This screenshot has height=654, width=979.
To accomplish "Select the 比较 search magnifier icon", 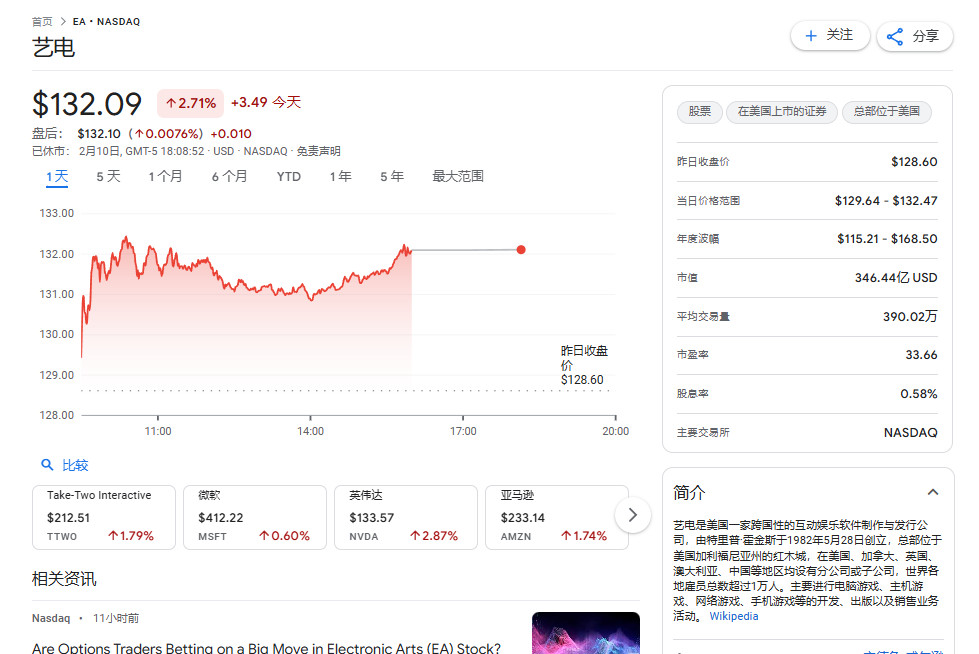I will (48, 465).
